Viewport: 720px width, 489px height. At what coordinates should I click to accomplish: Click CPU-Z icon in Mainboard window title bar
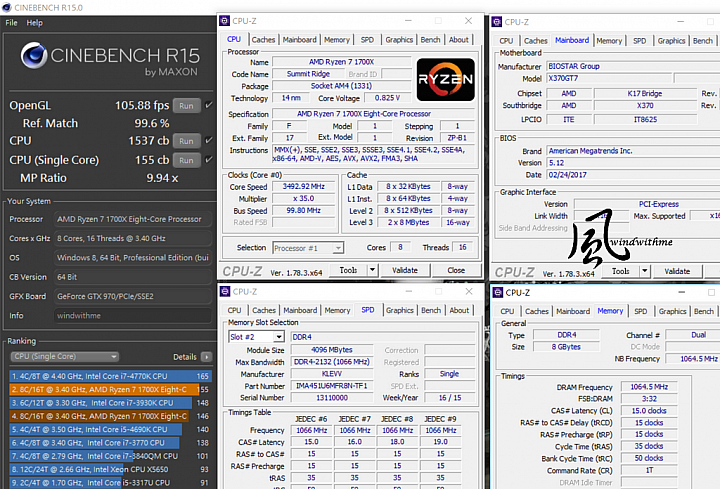tap(497, 22)
